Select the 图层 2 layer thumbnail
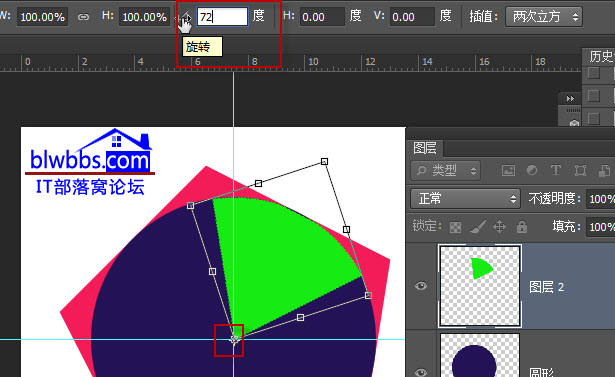The width and height of the screenshot is (615, 377). point(480,286)
